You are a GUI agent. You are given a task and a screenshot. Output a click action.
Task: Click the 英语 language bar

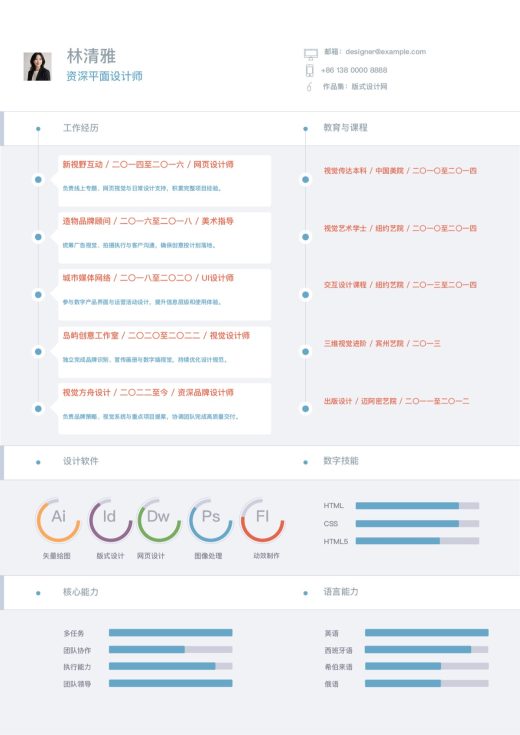tap(427, 633)
